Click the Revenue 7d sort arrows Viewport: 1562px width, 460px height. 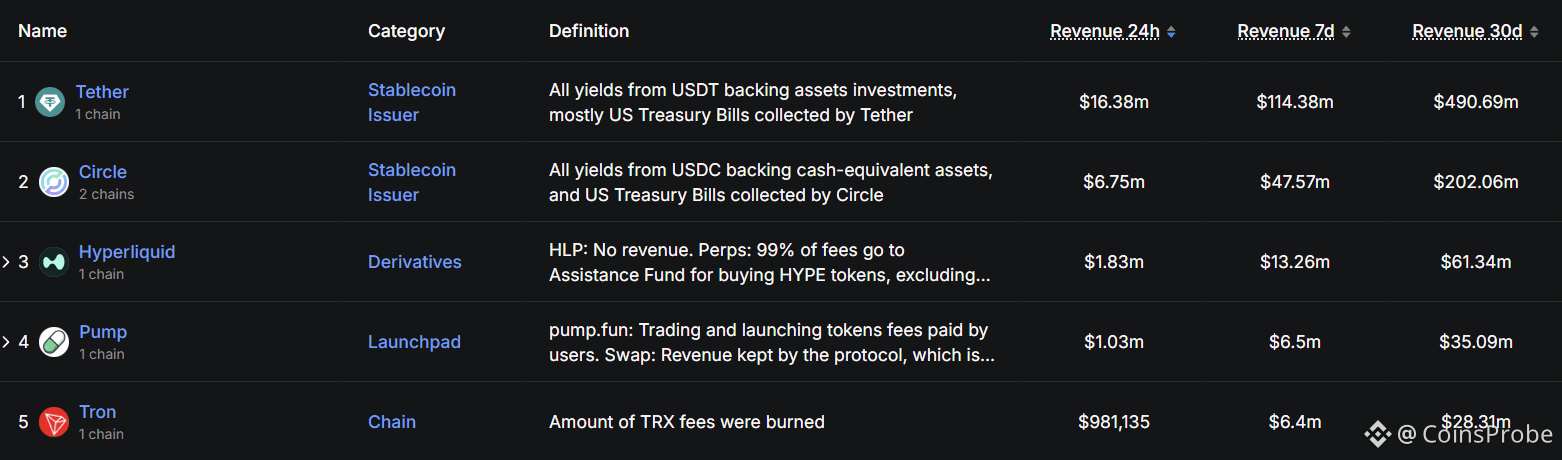click(x=1346, y=32)
